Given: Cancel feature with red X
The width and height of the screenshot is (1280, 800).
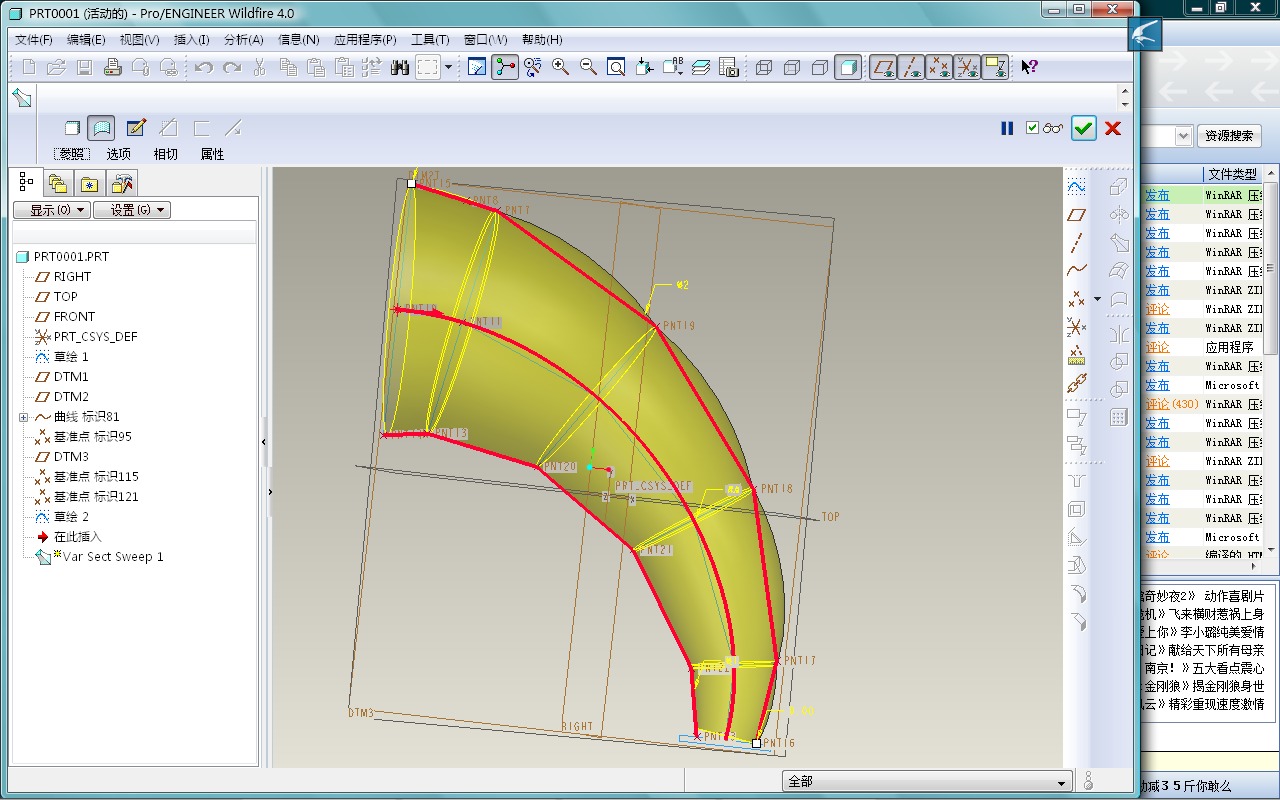Looking at the screenshot, I should pyautogui.click(x=1113, y=128).
